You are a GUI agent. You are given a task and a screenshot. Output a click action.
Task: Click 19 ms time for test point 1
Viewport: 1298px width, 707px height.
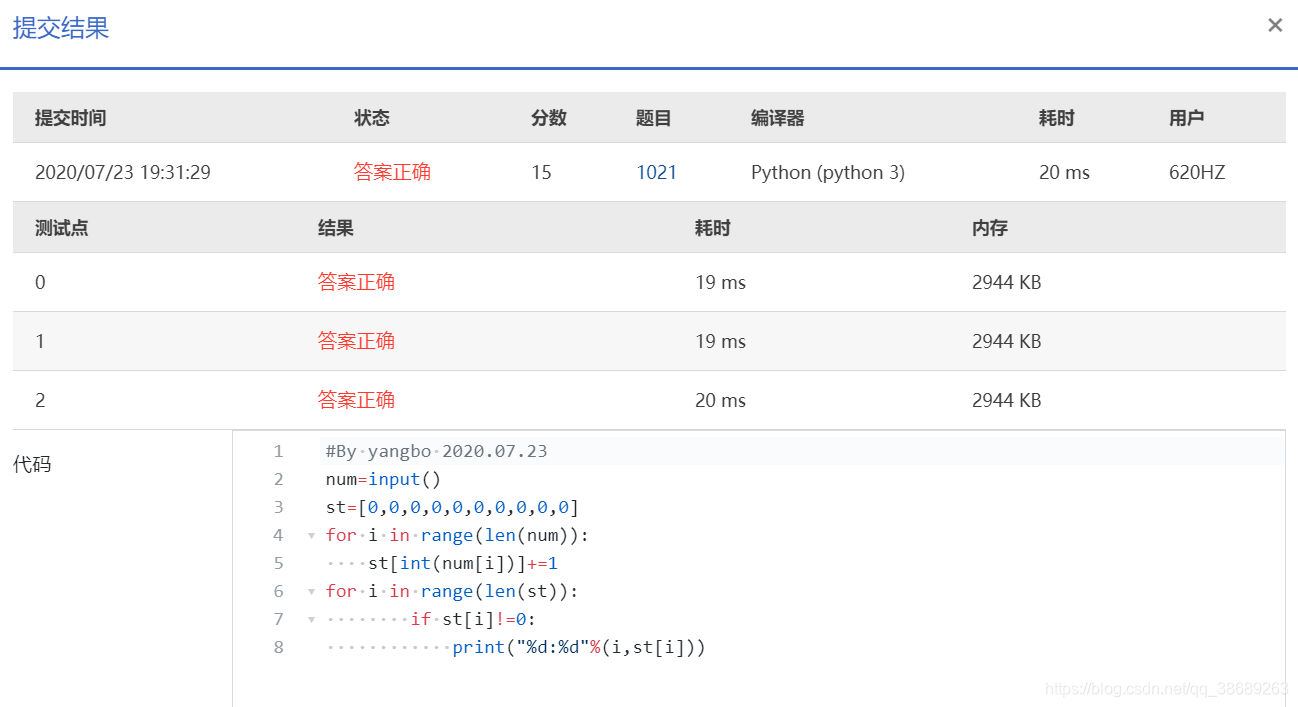point(720,341)
